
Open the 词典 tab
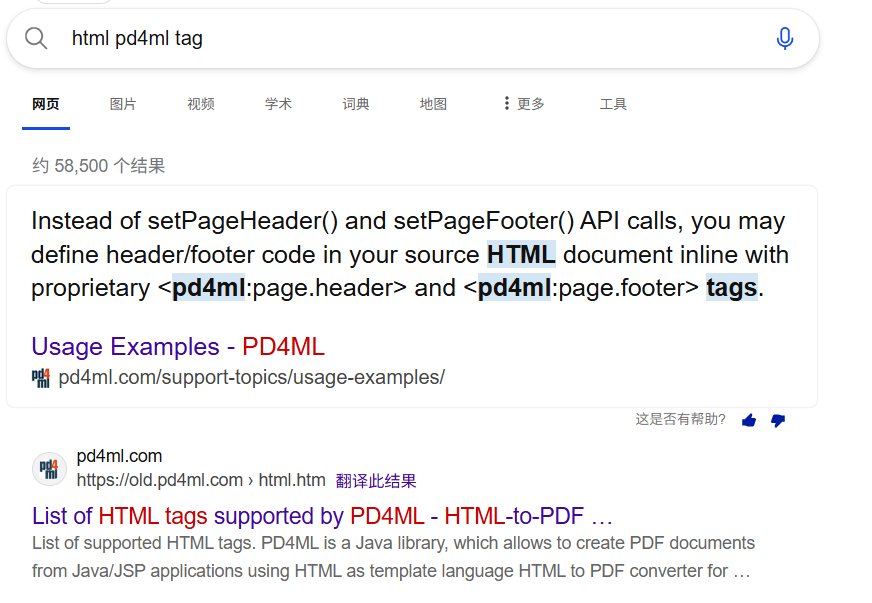(x=356, y=104)
